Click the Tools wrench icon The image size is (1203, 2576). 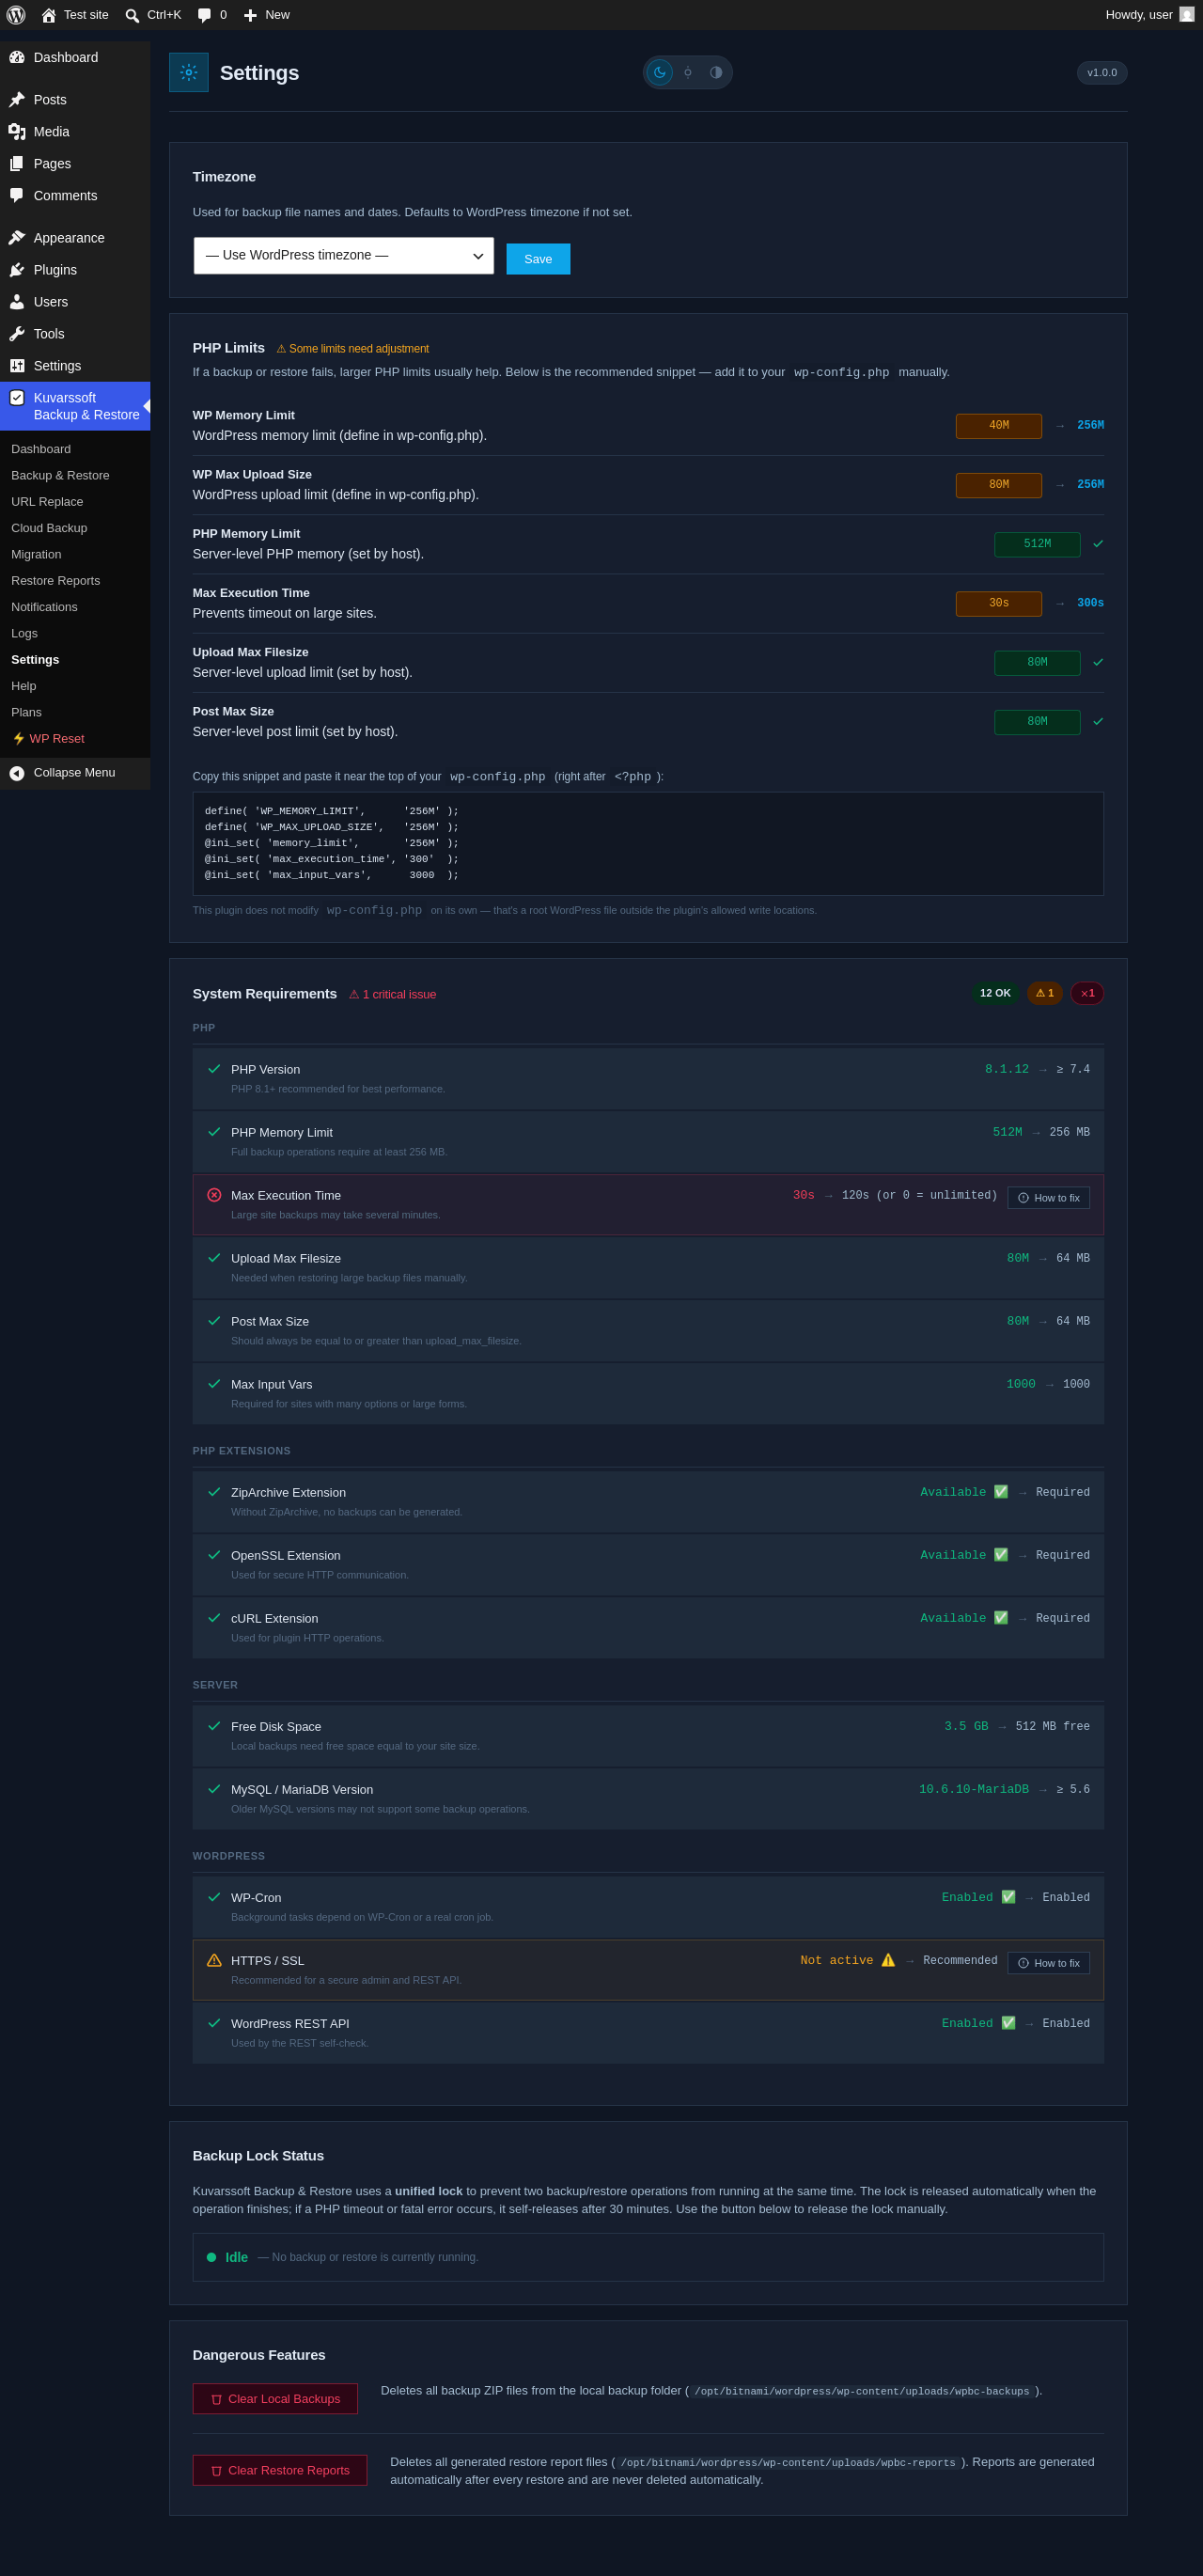[x=17, y=333]
